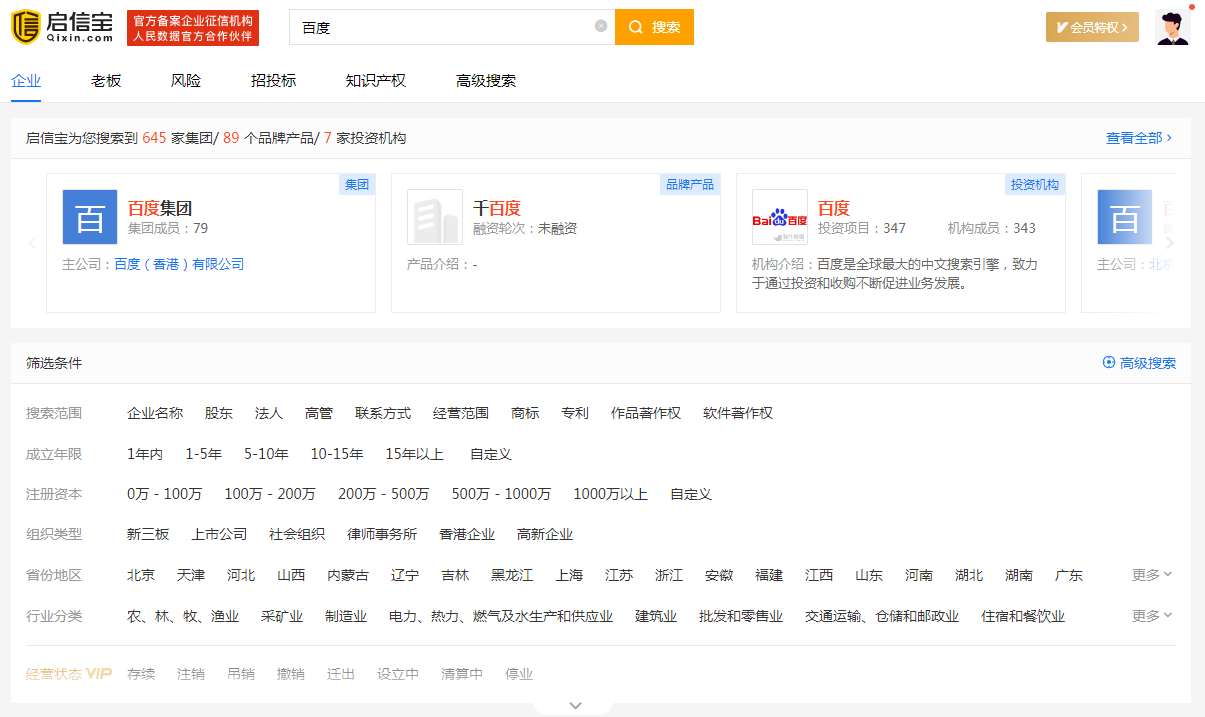This screenshot has width=1205, height=717.
Task: Filter by province 广东
Action: coord(1069,575)
